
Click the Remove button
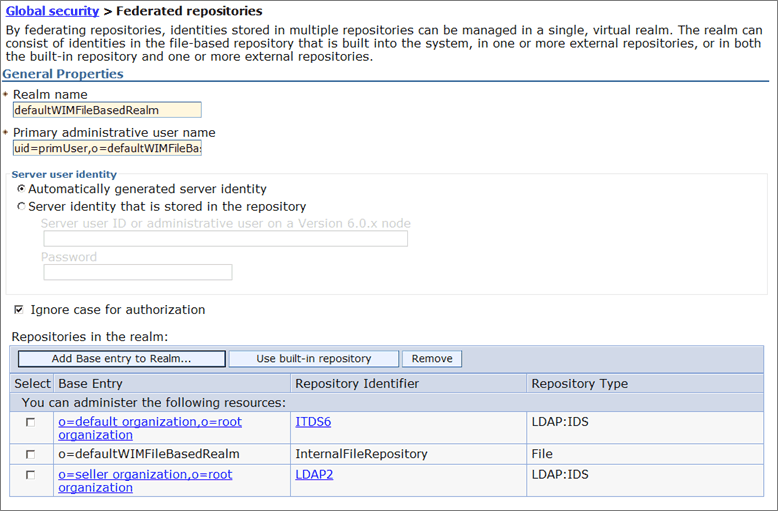click(432, 359)
